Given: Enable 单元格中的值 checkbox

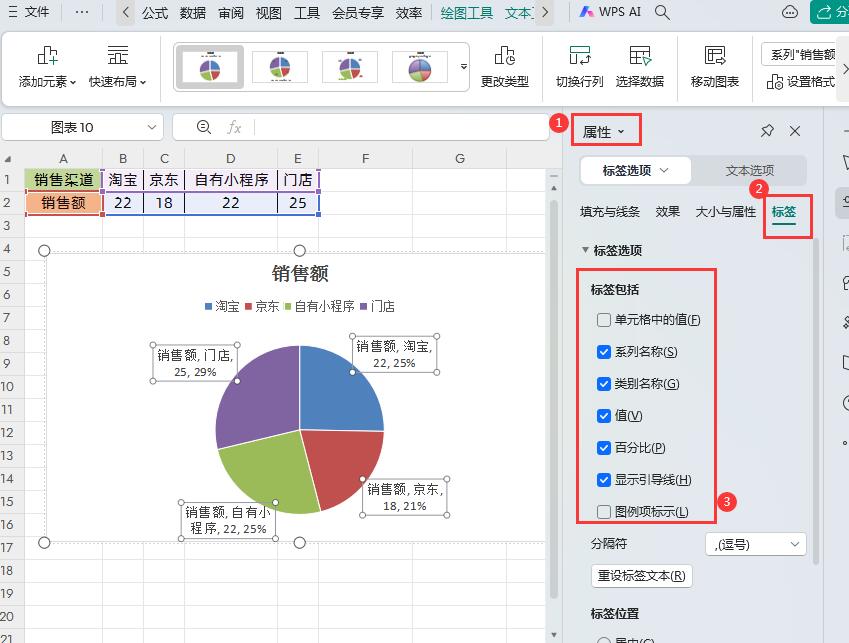Looking at the screenshot, I should point(604,320).
